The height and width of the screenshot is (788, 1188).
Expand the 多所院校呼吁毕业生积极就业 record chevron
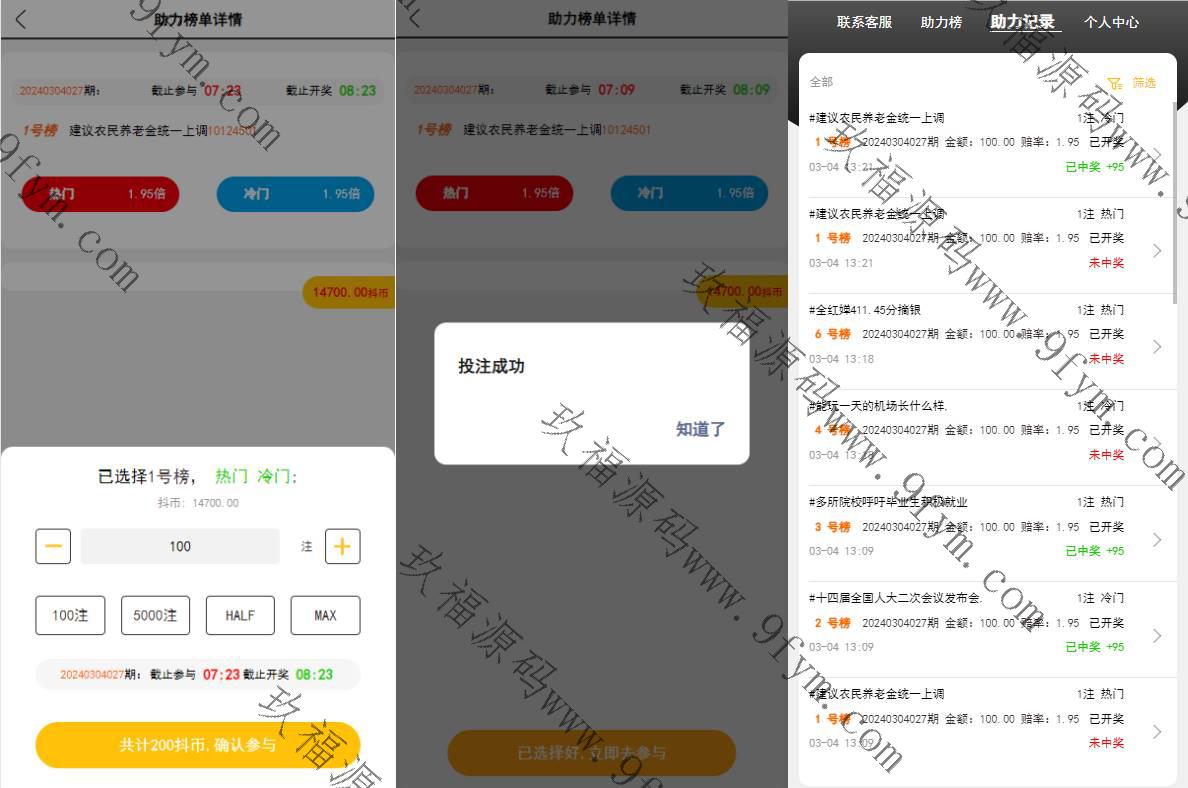point(1157,539)
